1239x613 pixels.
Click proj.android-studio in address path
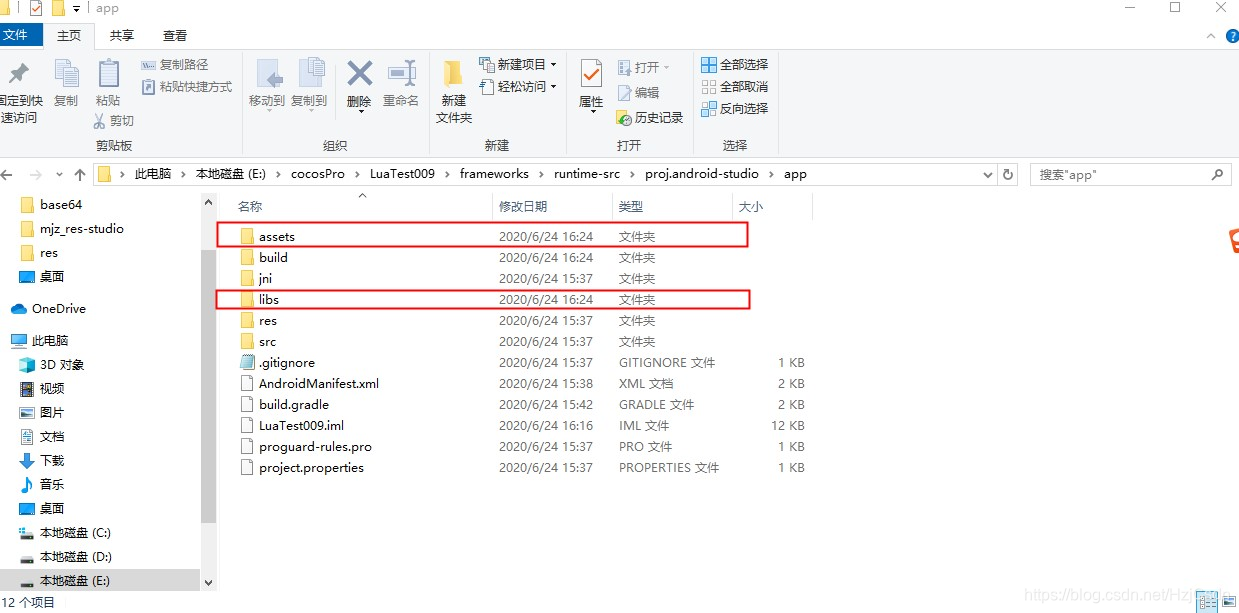(x=702, y=174)
